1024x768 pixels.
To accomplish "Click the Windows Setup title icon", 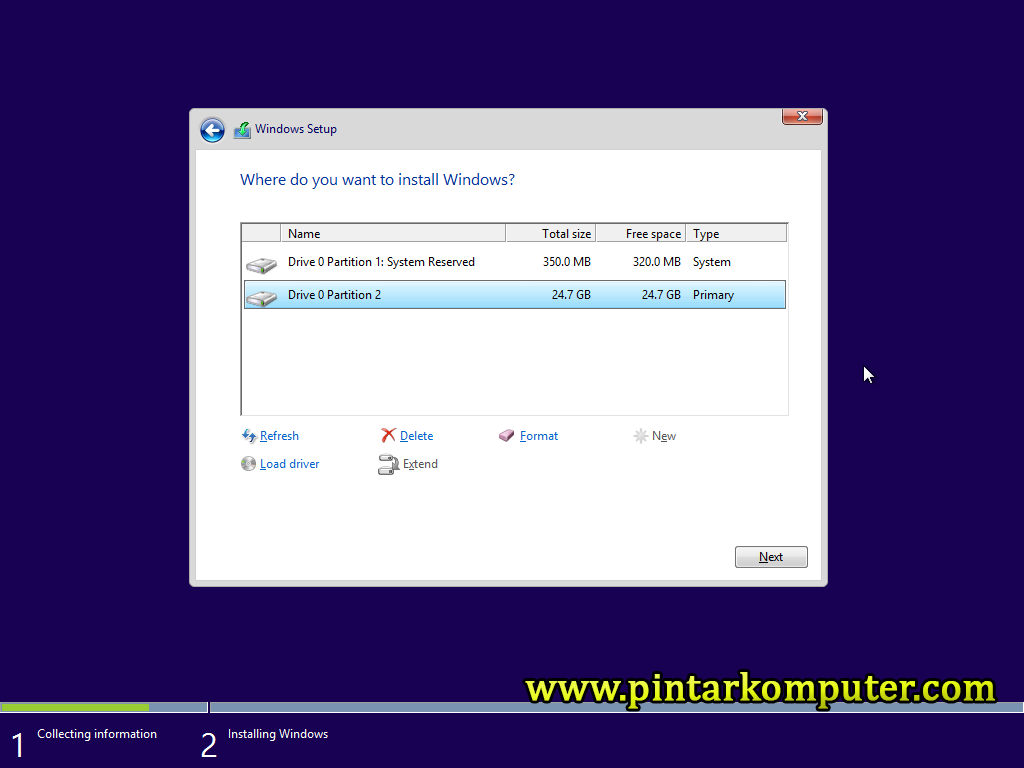I will click(242, 130).
